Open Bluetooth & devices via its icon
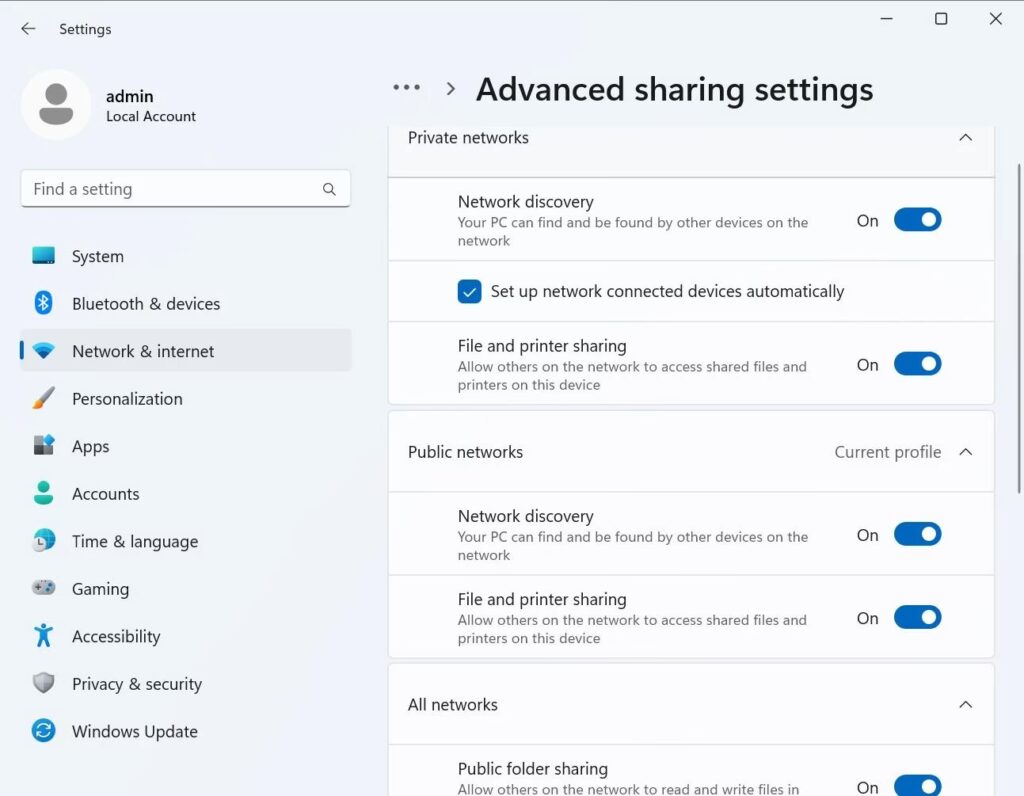Image resolution: width=1024 pixels, height=796 pixels. 43,303
